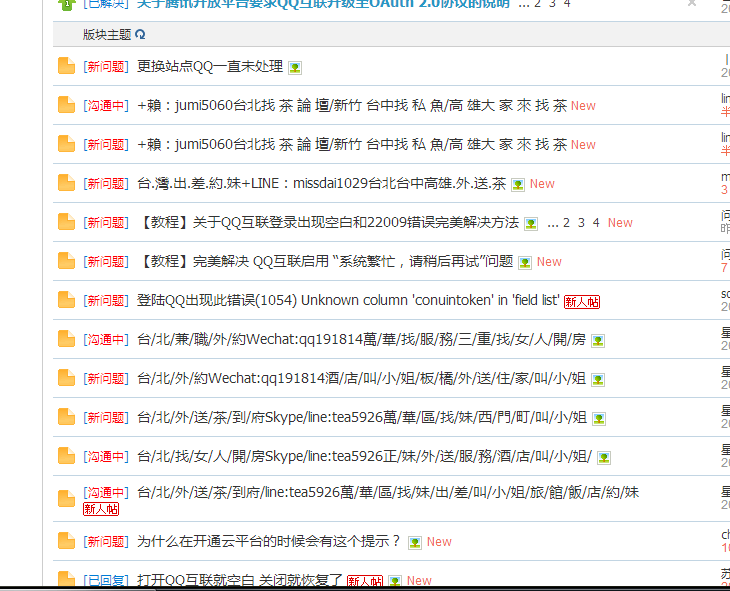The width and height of the screenshot is (730, 591).
Task: Click [新问题] tag before 为什么在开通云平台
Action: pyautogui.click(x=106, y=542)
